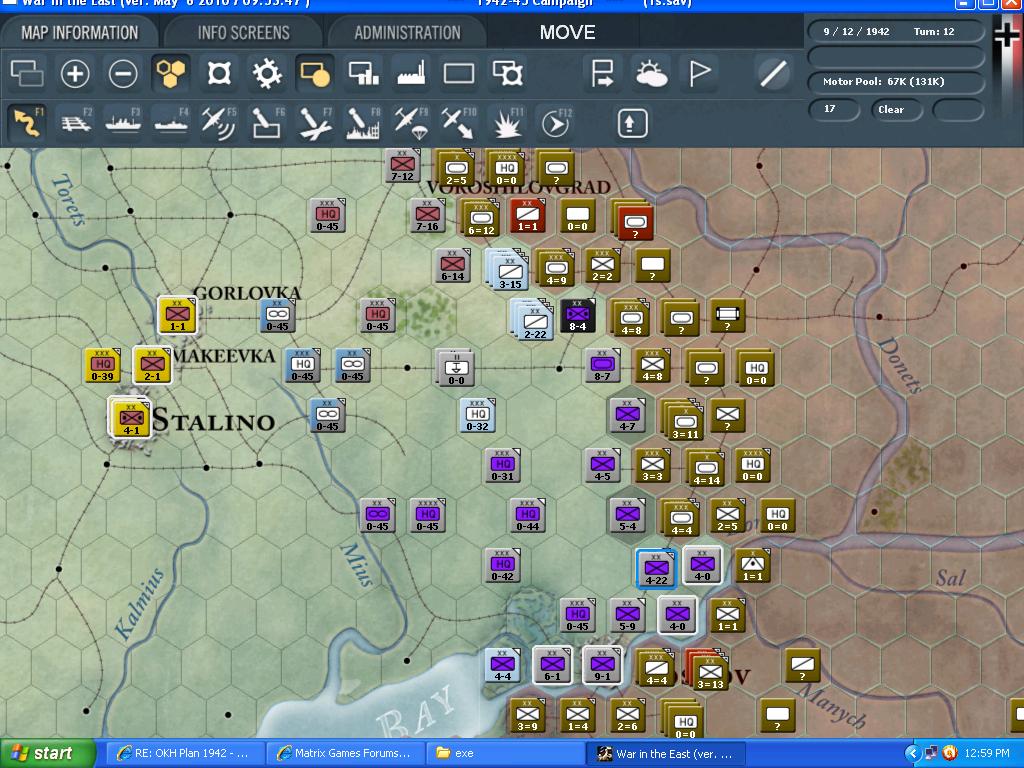The height and width of the screenshot is (768, 1024).
Task: Select red Soviet counter 1=1 near Voroshilovgrad
Action: [528, 216]
